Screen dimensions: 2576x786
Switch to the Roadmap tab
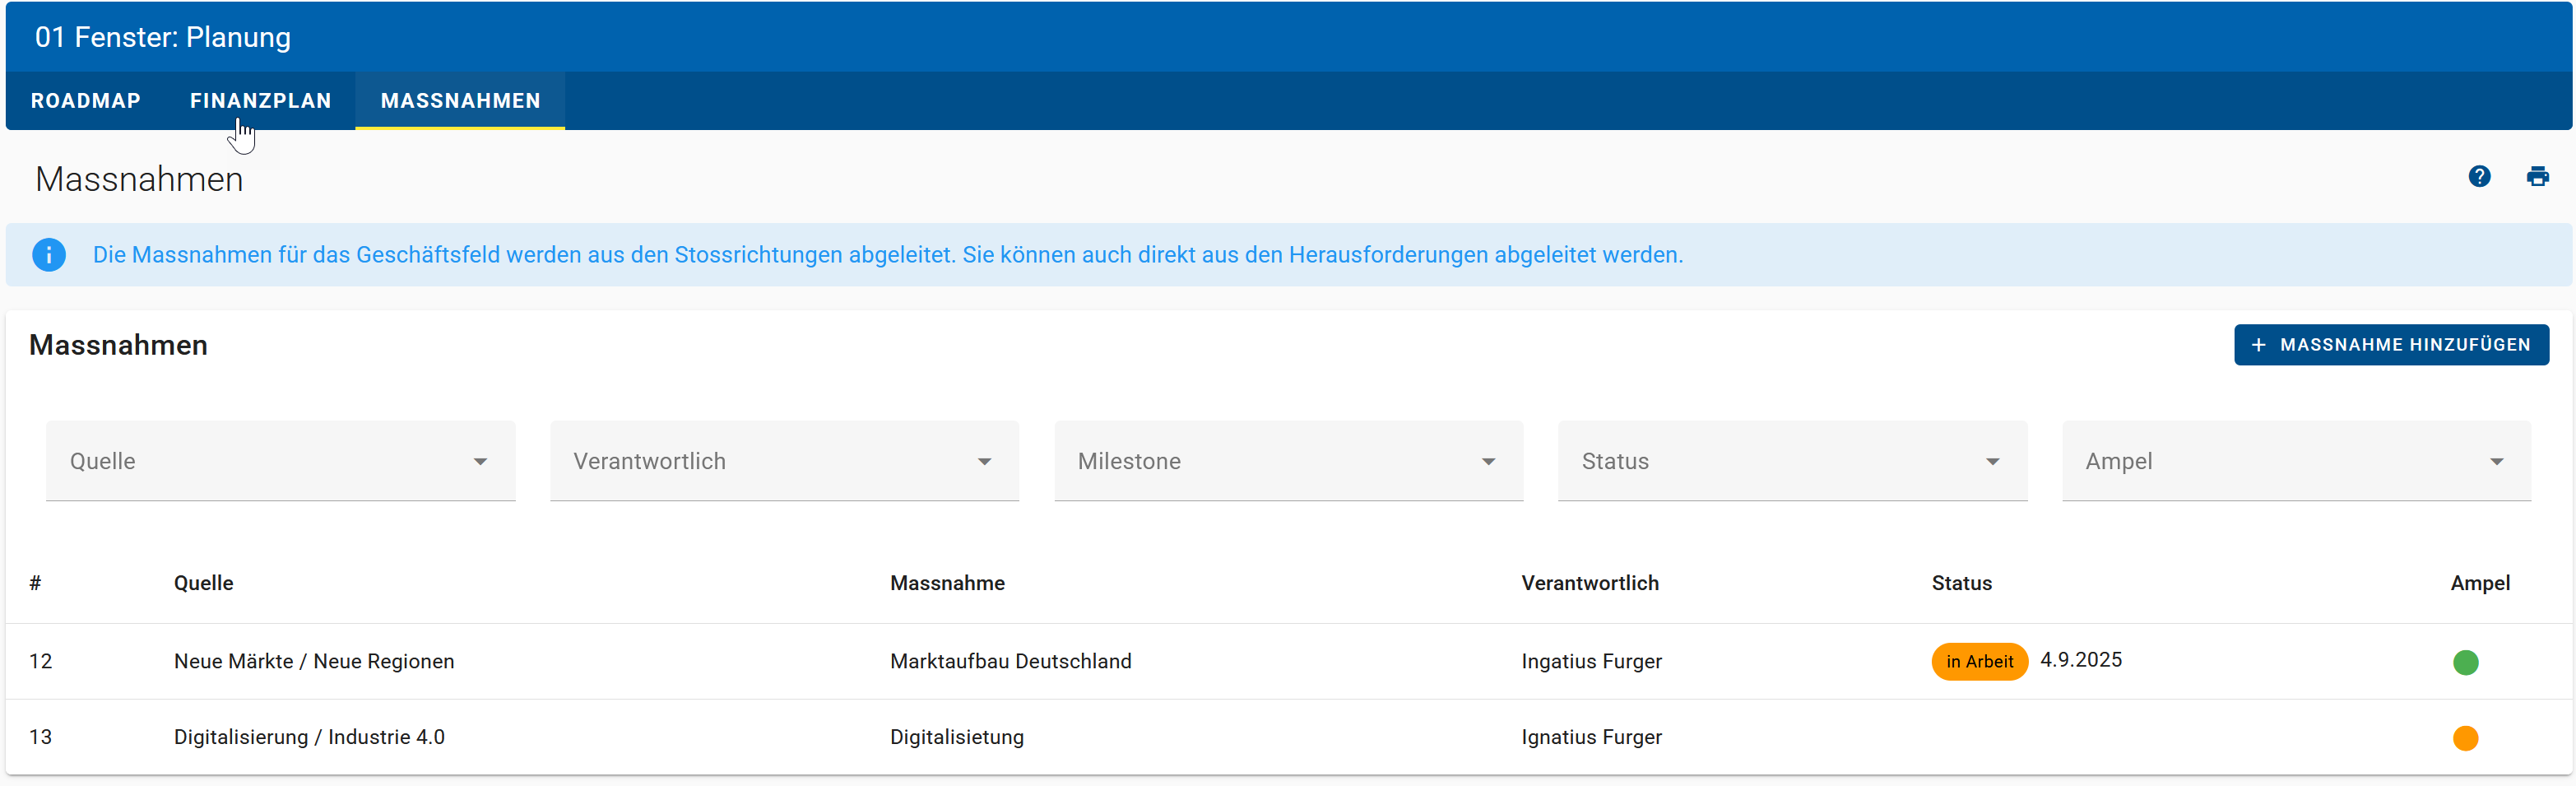[x=86, y=101]
